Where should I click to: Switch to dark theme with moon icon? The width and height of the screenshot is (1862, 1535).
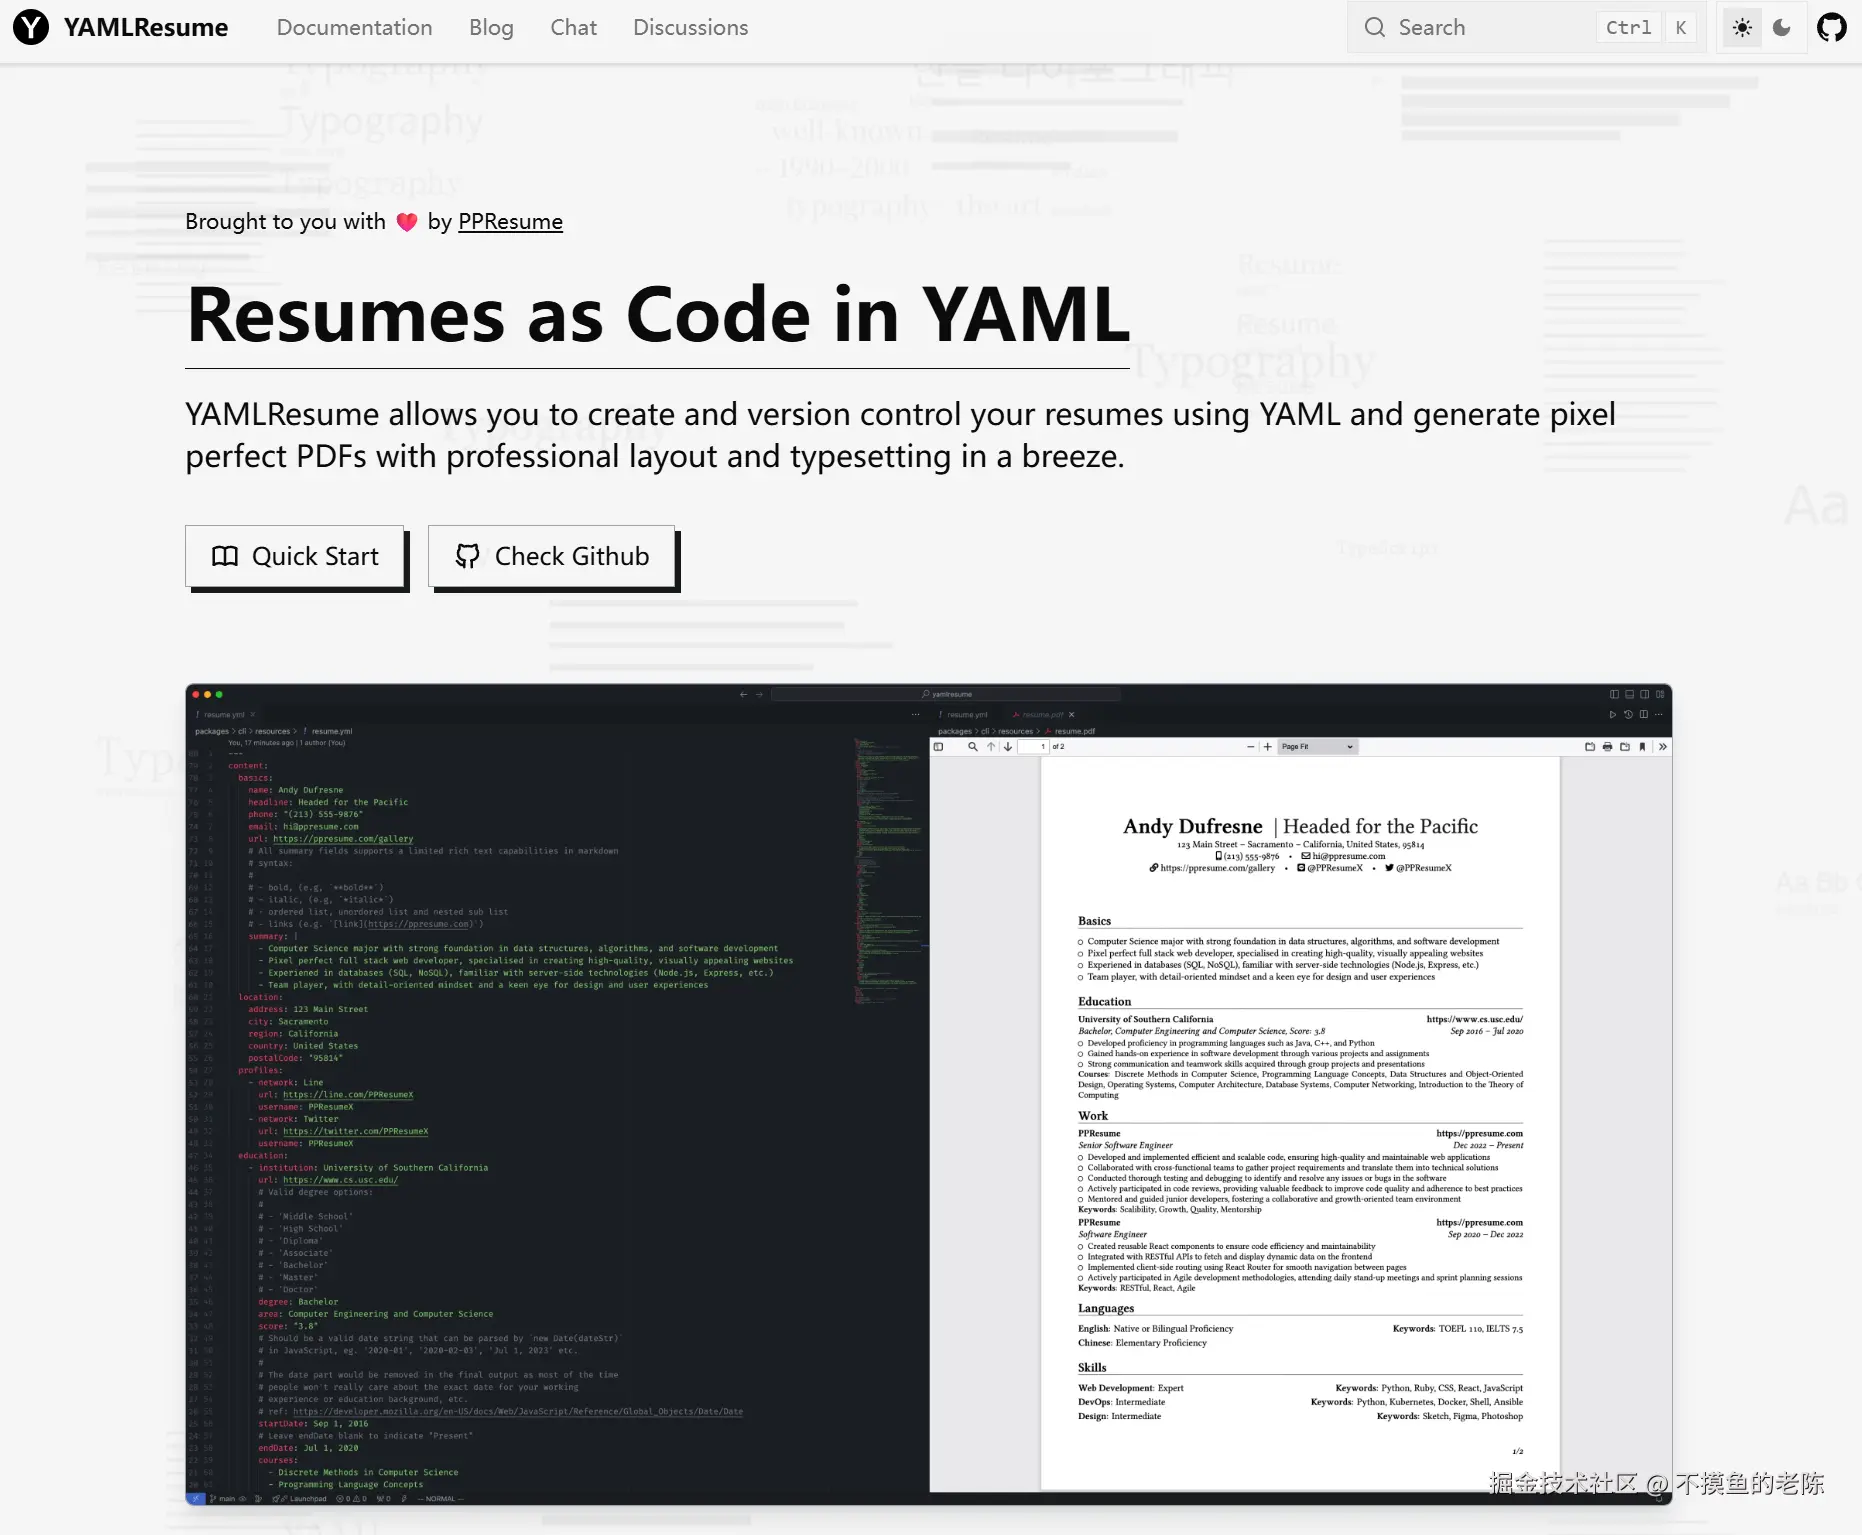click(1781, 27)
